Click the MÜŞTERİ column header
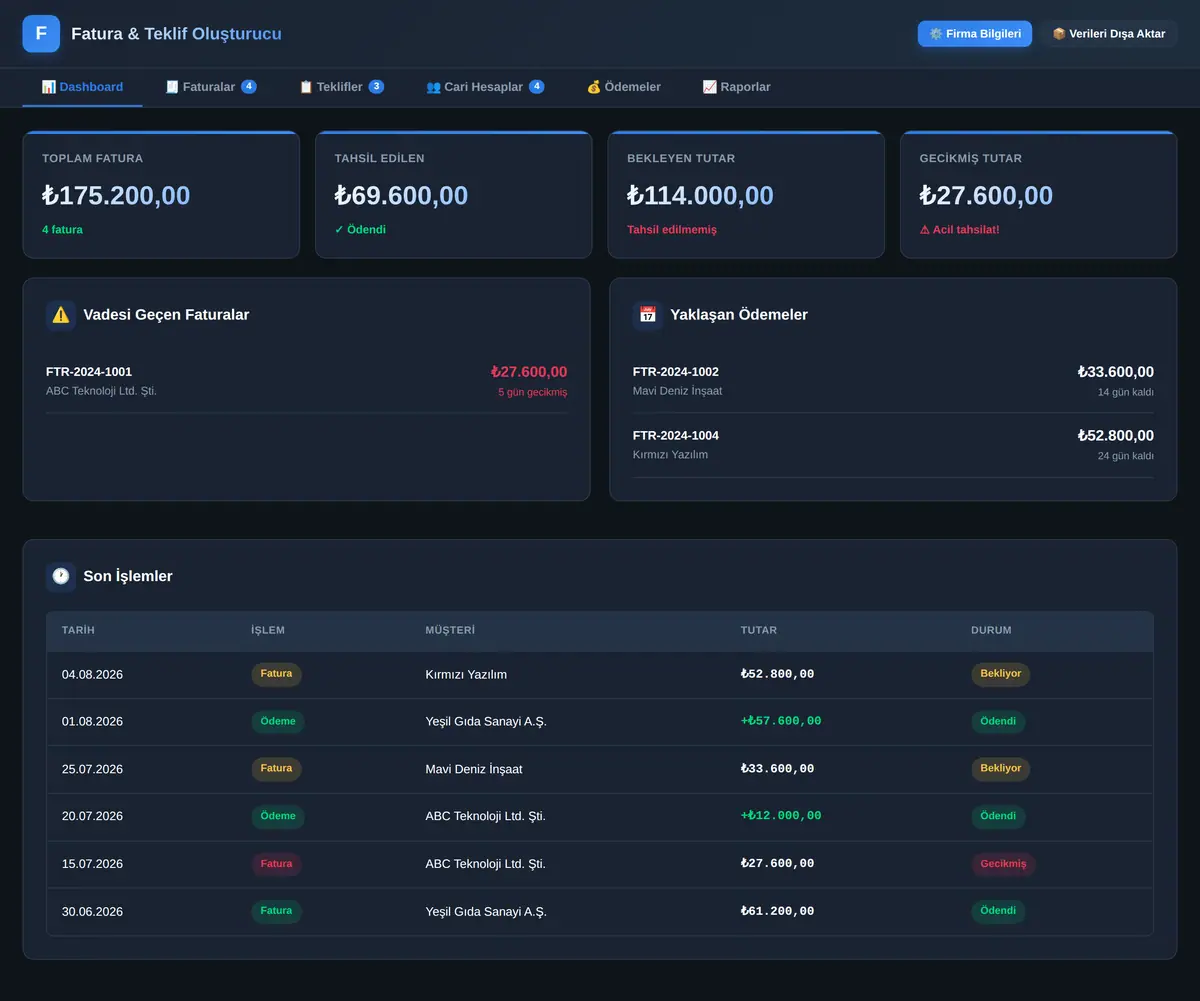This screenshot has width=1200, height=1001. (x=450, y=631)
